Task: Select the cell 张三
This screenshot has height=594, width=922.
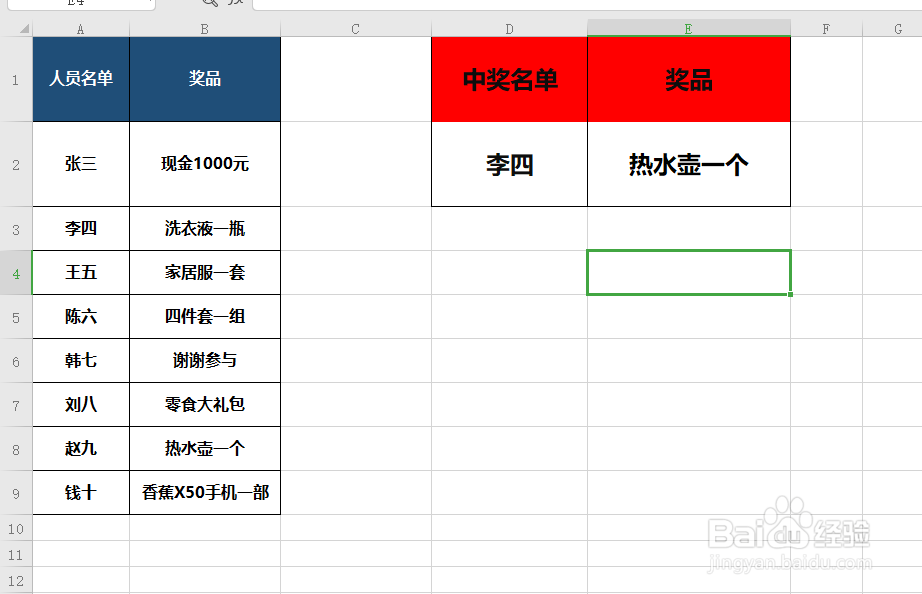Action: pos(81,164)
